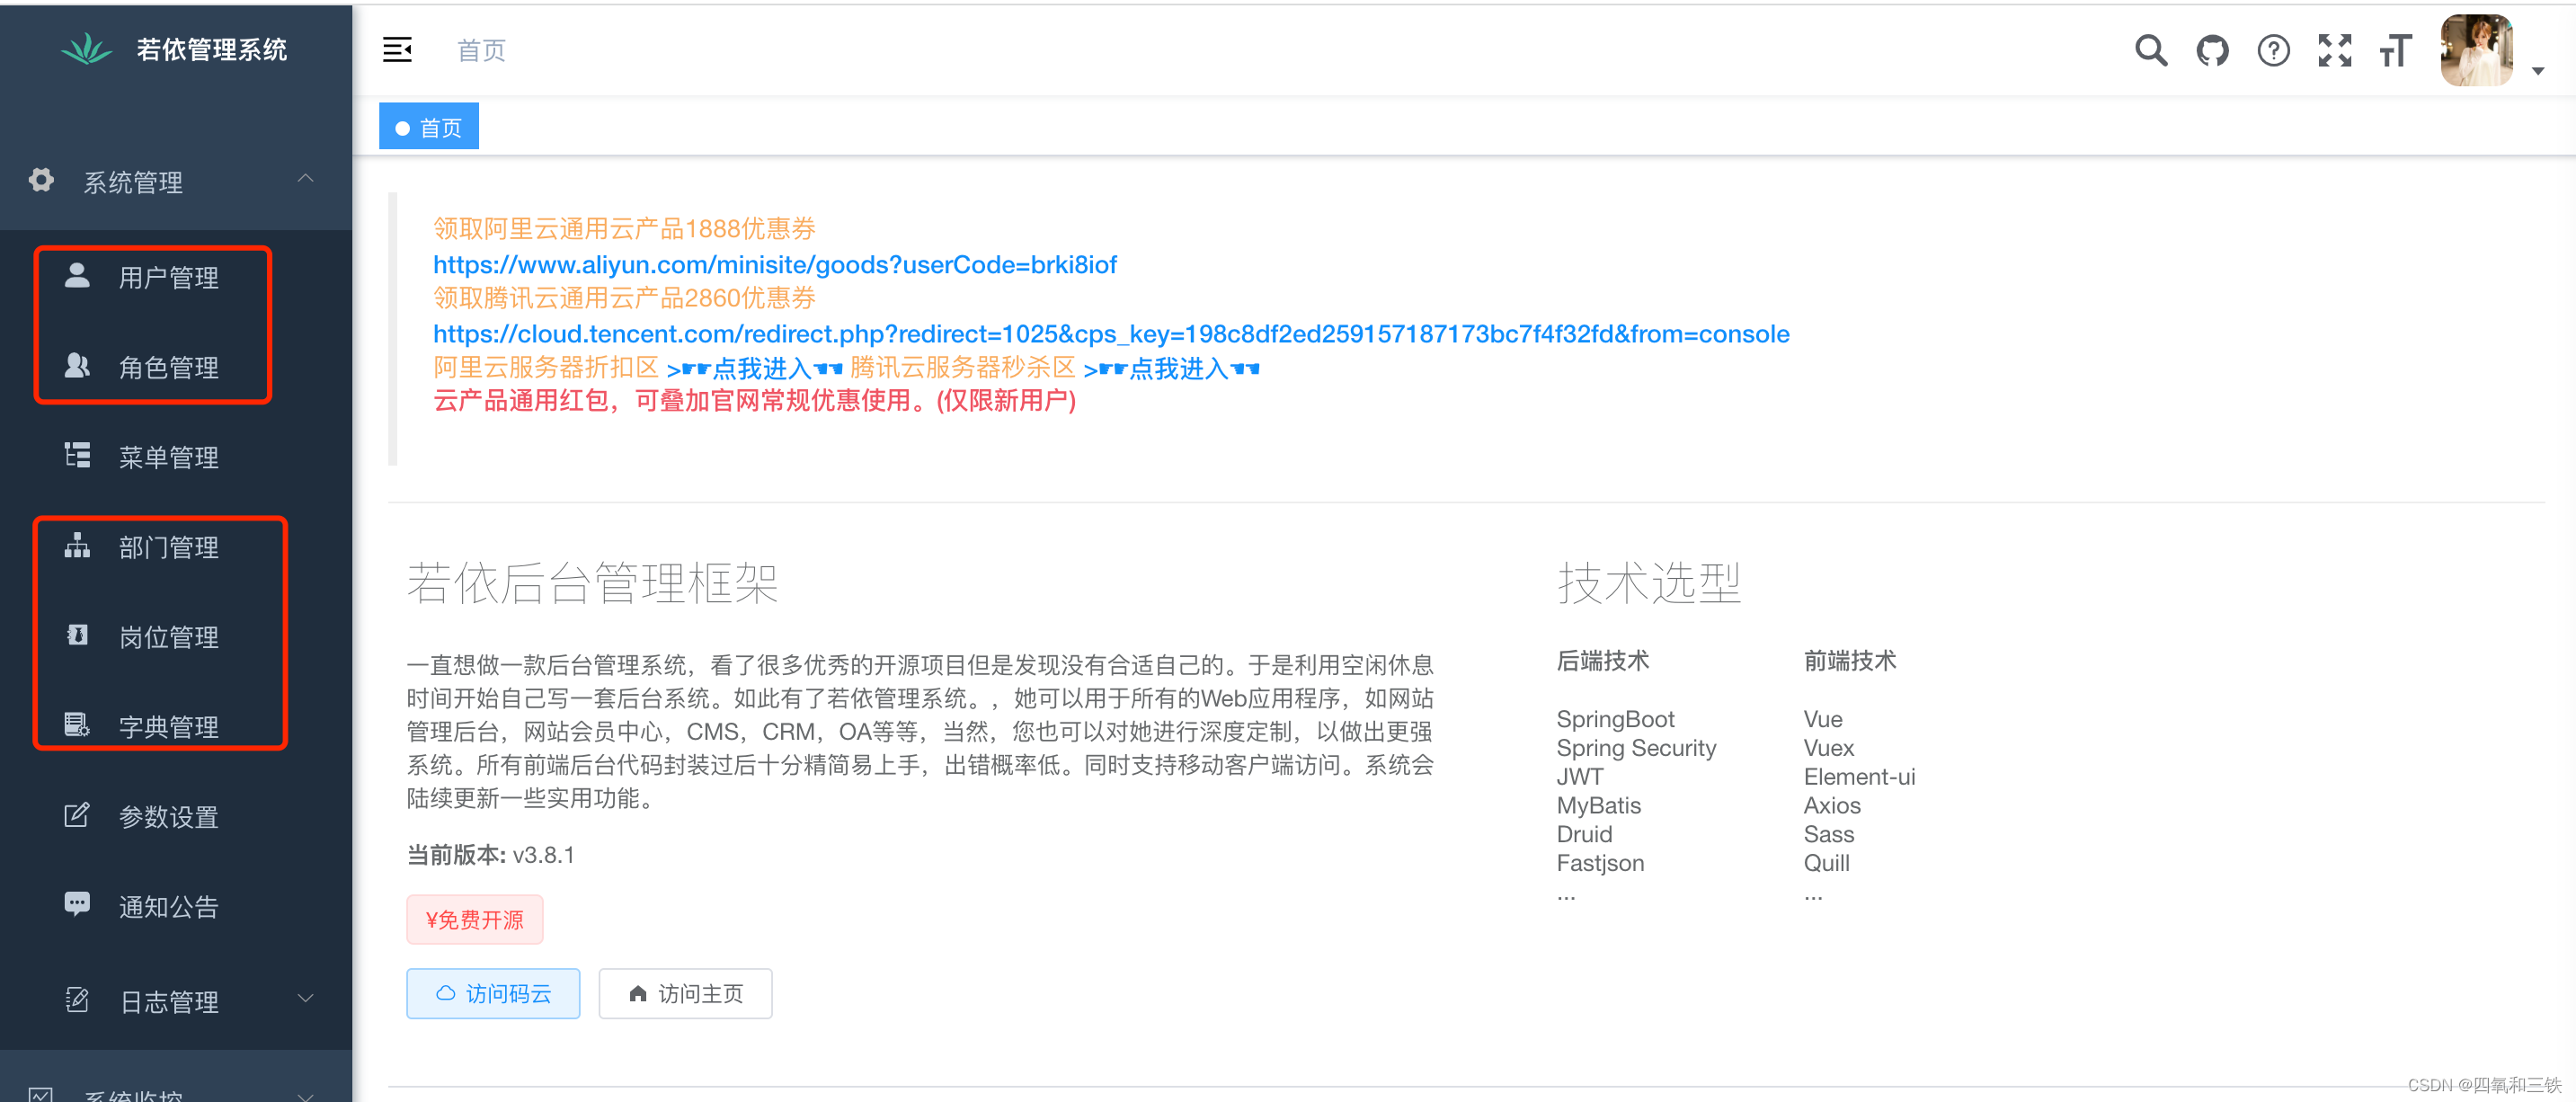Open the font size setting icon
Image resolution: width=2576 pixels, height=1102 pixels.
(x=2396, y=50)
